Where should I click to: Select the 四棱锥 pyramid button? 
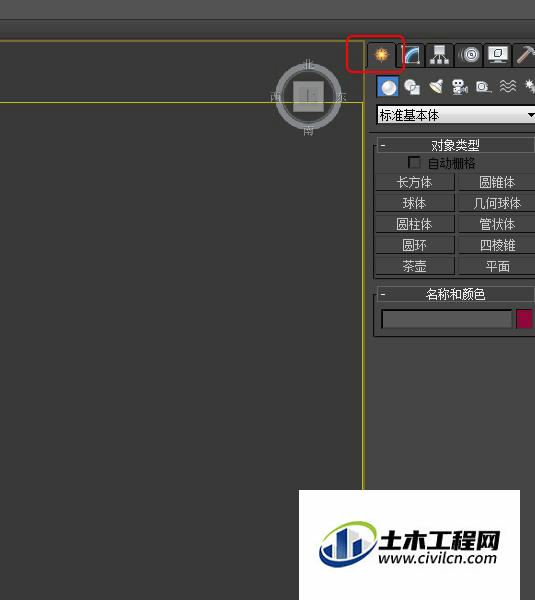(x=497, y=245)
